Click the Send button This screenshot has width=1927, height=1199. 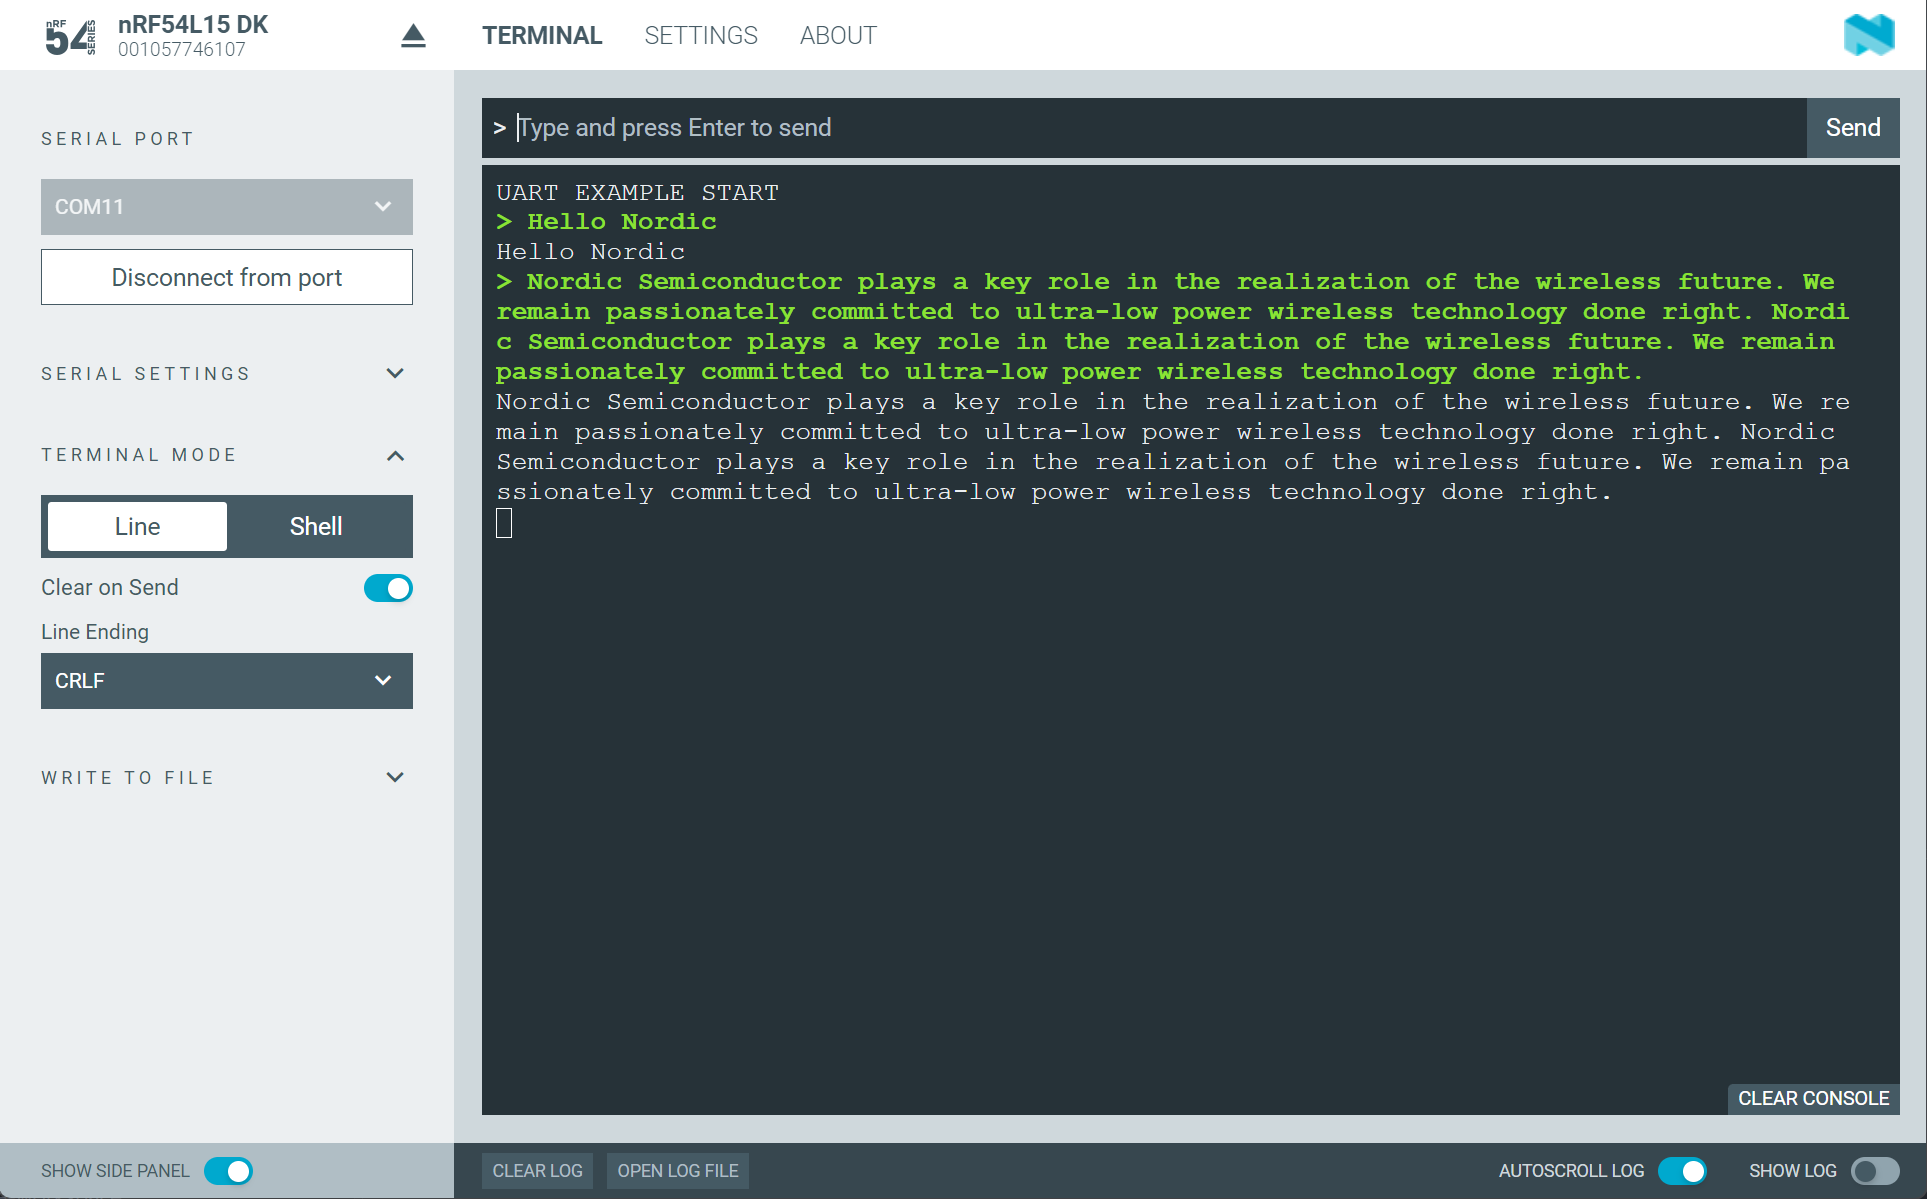click(x=1853, y=128)
